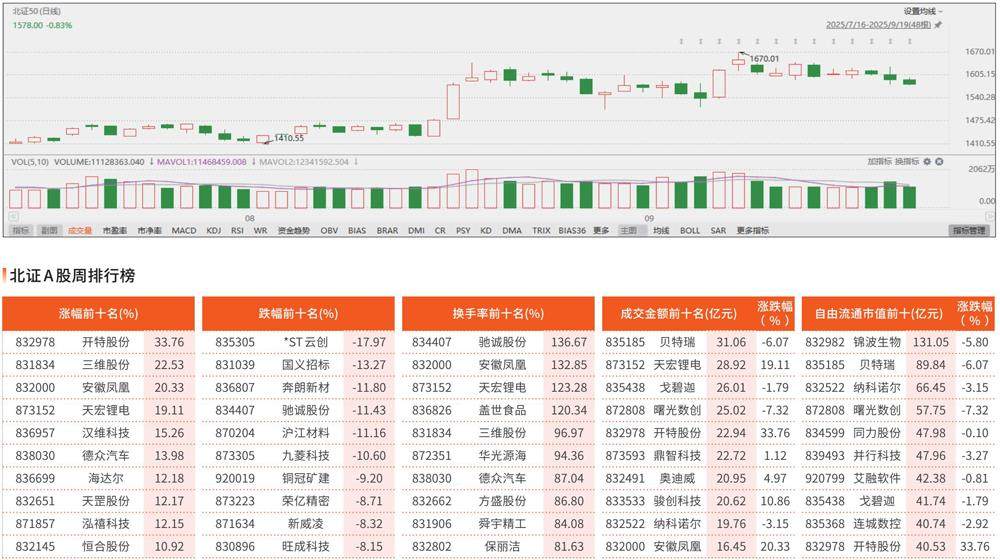Select the DMI indicator tab

(416, 230)
